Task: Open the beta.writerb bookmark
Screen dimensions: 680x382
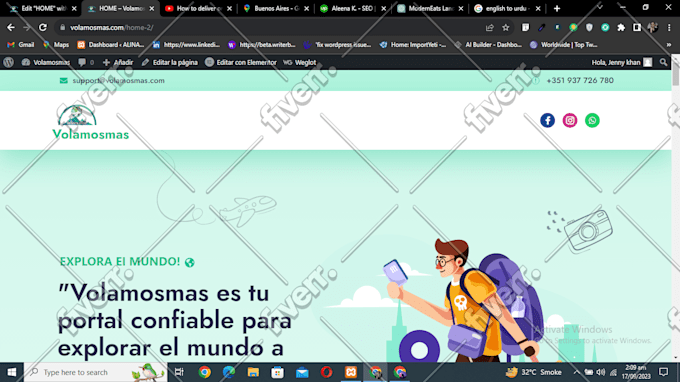Action: [262, 45]
